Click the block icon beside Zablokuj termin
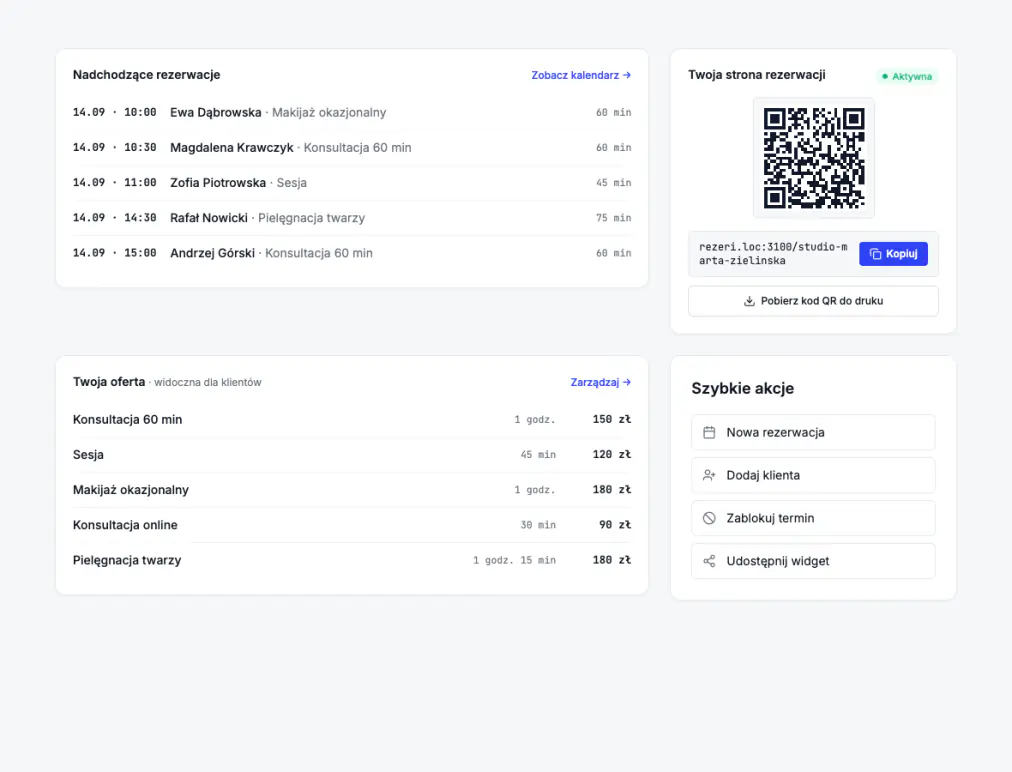1012x772 pixels. tap(709, 518)
